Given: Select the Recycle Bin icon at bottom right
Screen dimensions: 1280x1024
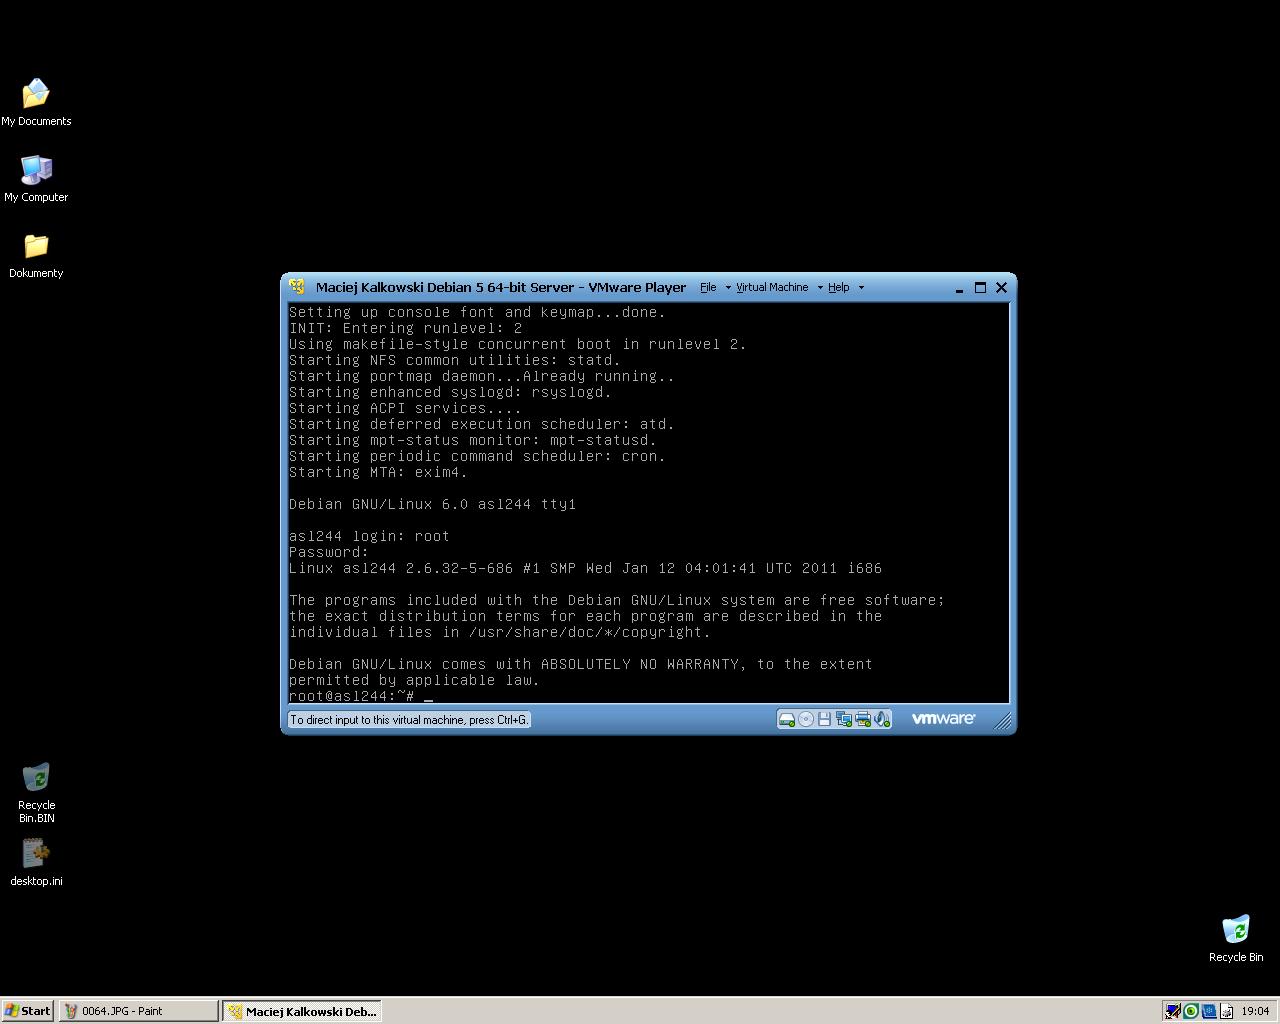Looking at the screenshot, I should point(1236,938).
